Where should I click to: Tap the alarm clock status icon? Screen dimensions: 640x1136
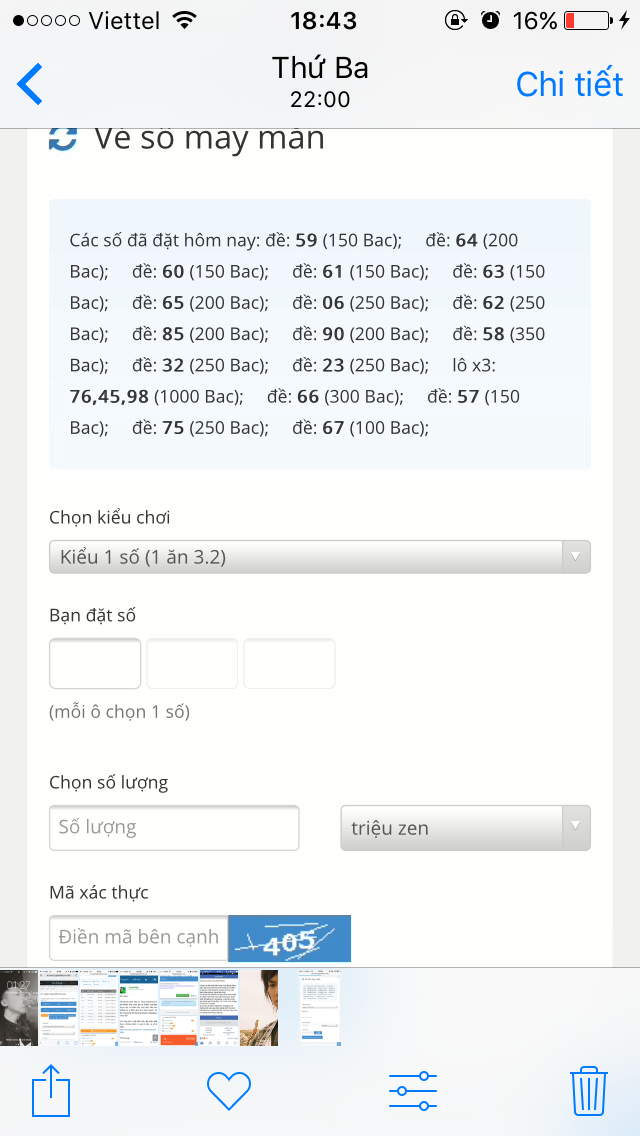pyautogui.click(x=491, y=20)
